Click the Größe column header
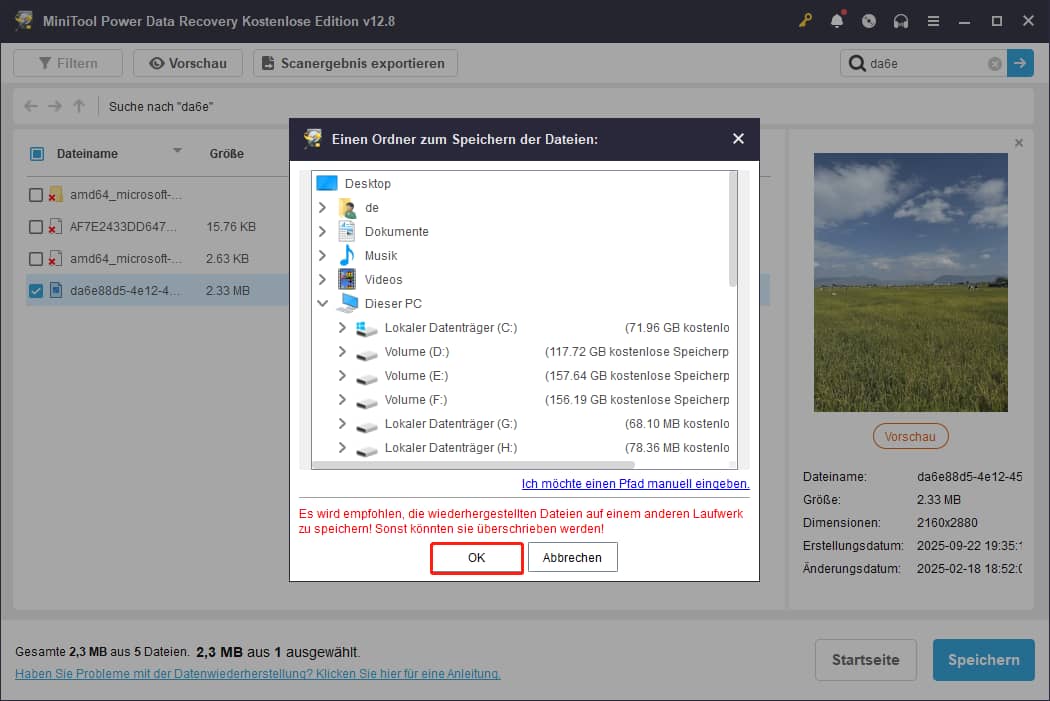This screenshot has height=701, width=1050. (x=226, y=154)
